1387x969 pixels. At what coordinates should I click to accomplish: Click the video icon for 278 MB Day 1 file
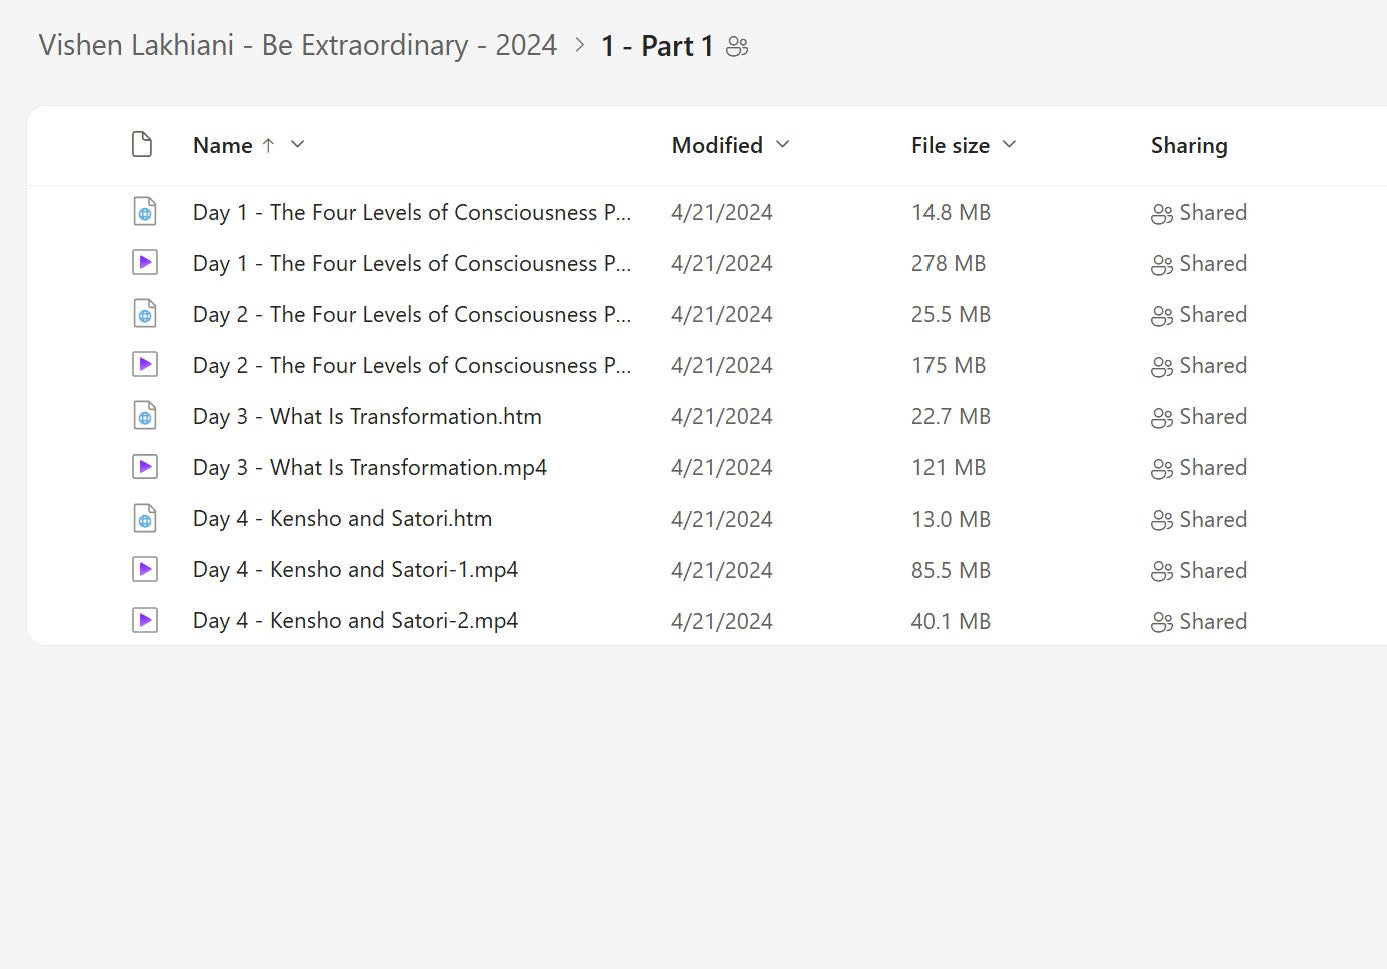pyautogui.click(x=145, y=263)
